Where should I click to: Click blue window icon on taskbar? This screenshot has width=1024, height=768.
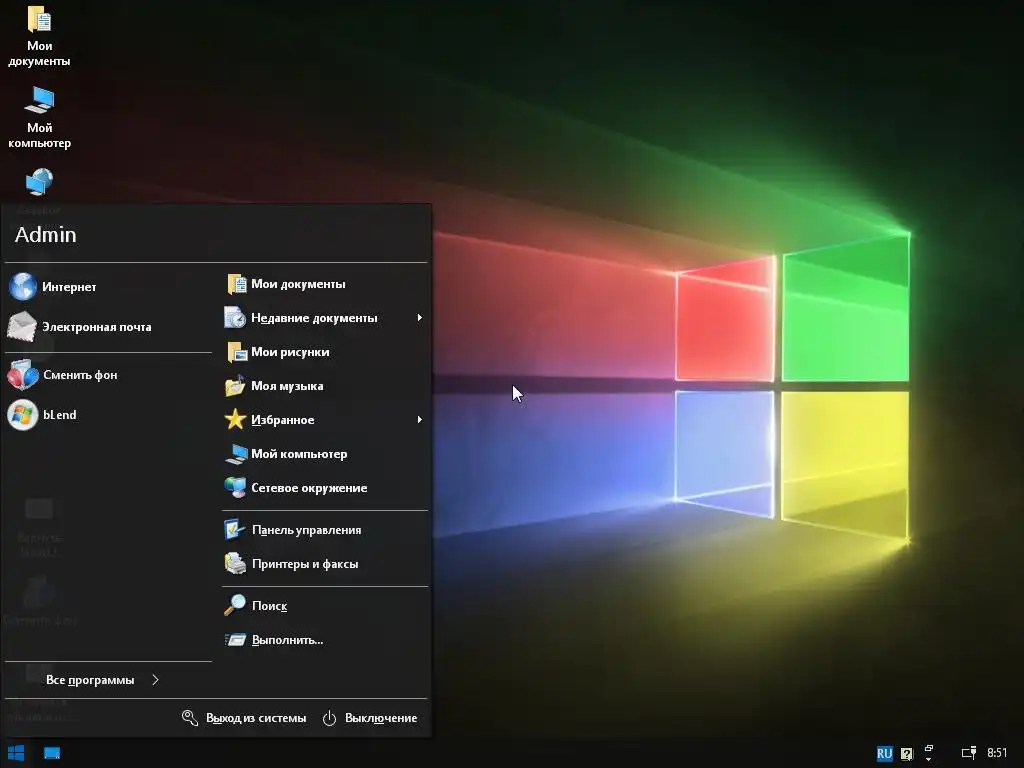(52, 753)
